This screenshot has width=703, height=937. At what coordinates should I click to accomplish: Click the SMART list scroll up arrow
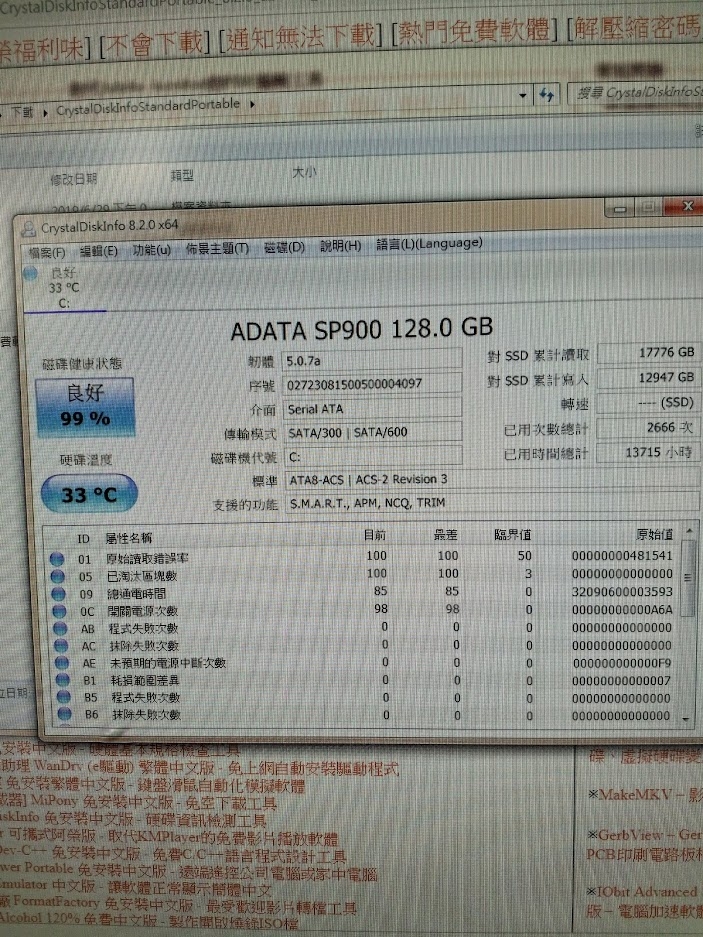coord(689,530)
